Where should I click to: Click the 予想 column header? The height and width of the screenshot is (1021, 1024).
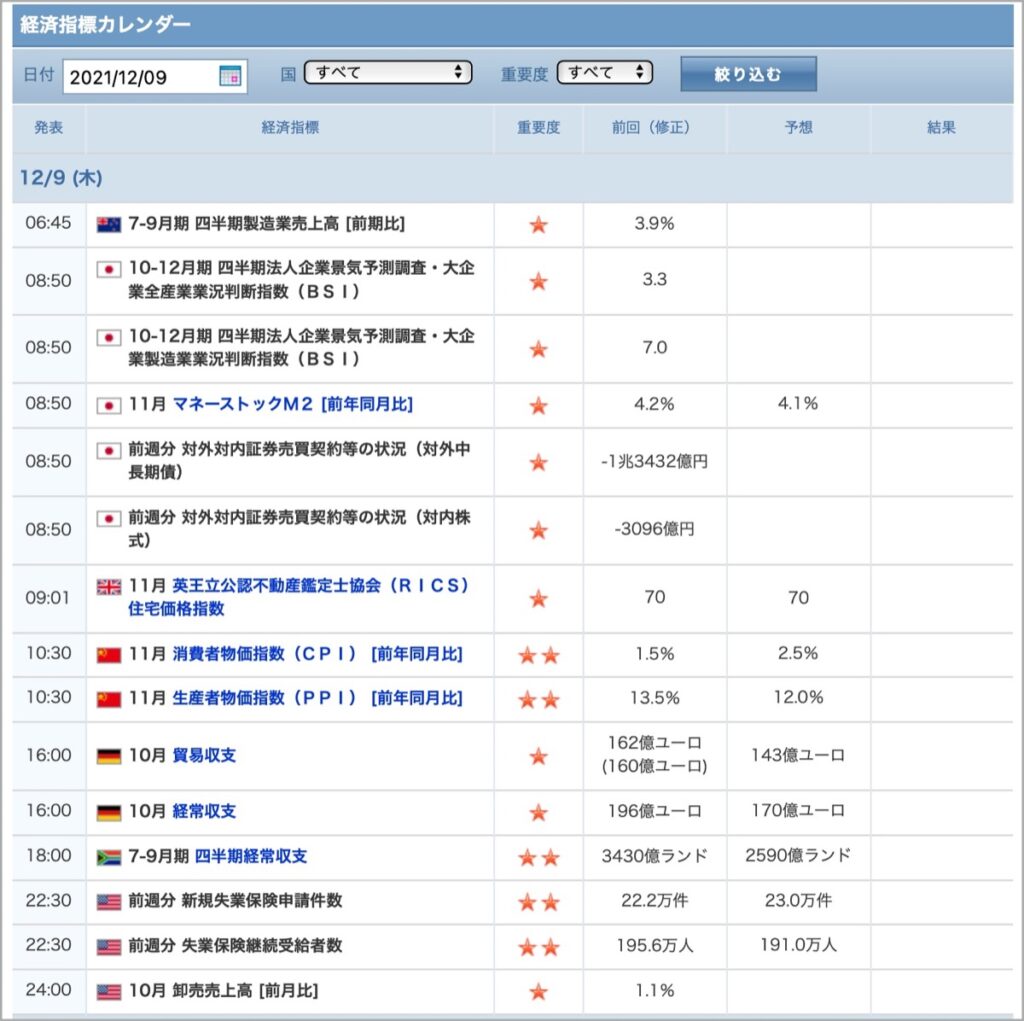[798, 127]
